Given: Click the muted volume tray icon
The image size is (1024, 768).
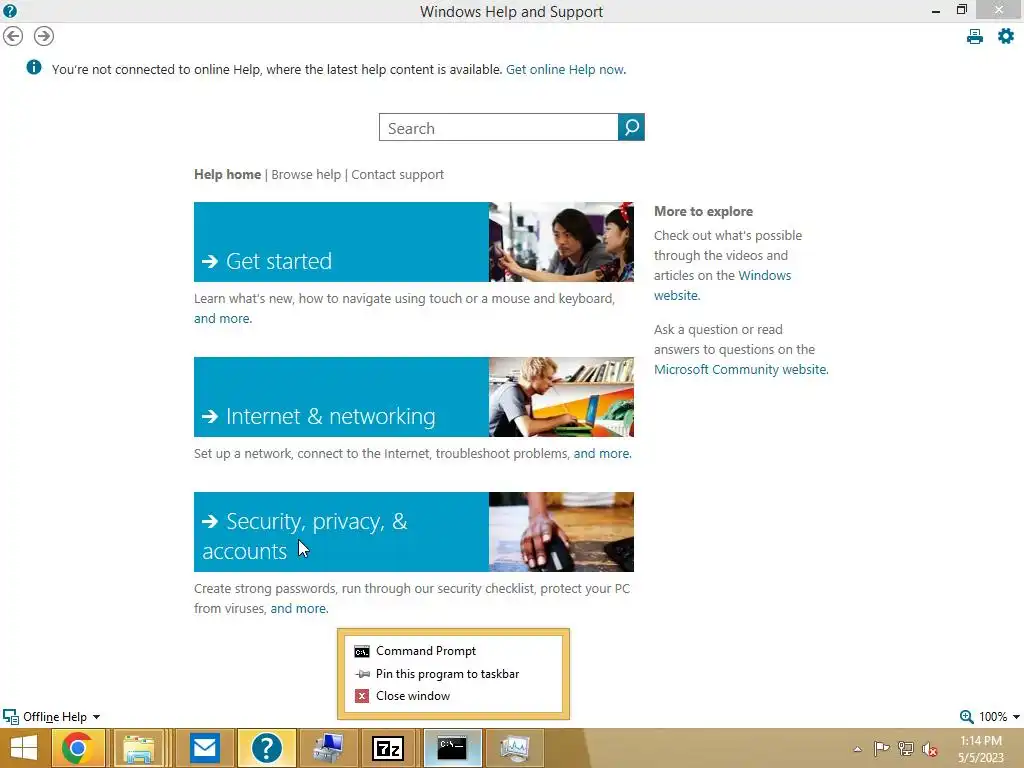Looking at the screenshot, I should click(x=930, y=749).
